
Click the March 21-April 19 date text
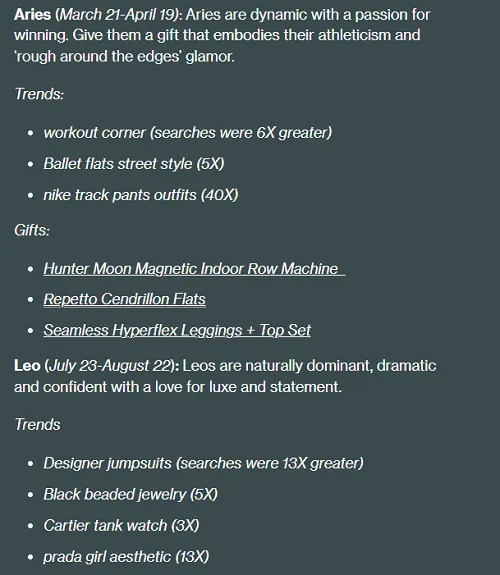pyautogui.click(x=118, y=15)
